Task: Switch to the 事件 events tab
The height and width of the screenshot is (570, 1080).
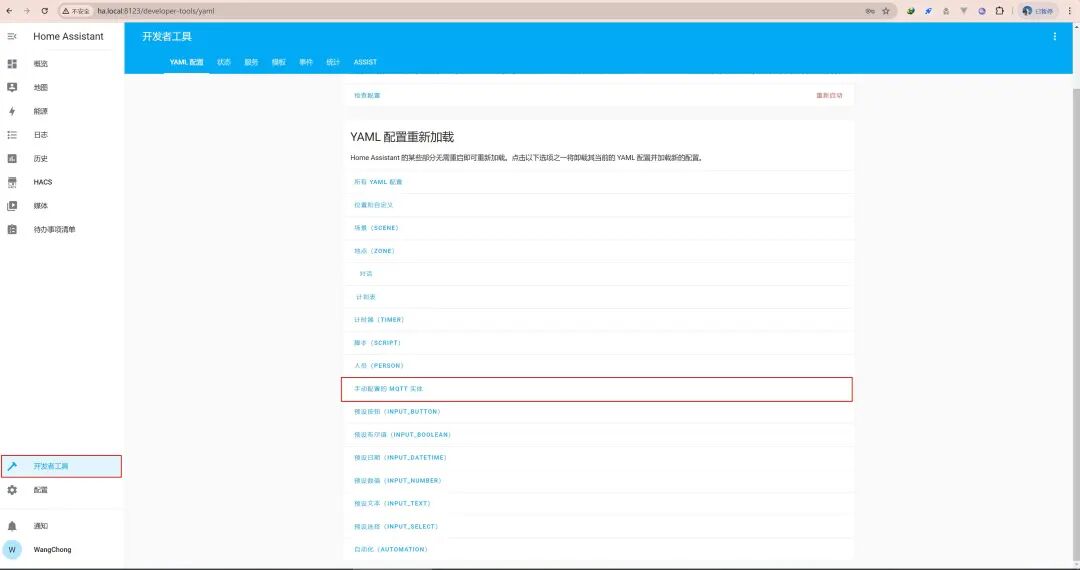Action: pyautogui.click(x=306, y=62)
